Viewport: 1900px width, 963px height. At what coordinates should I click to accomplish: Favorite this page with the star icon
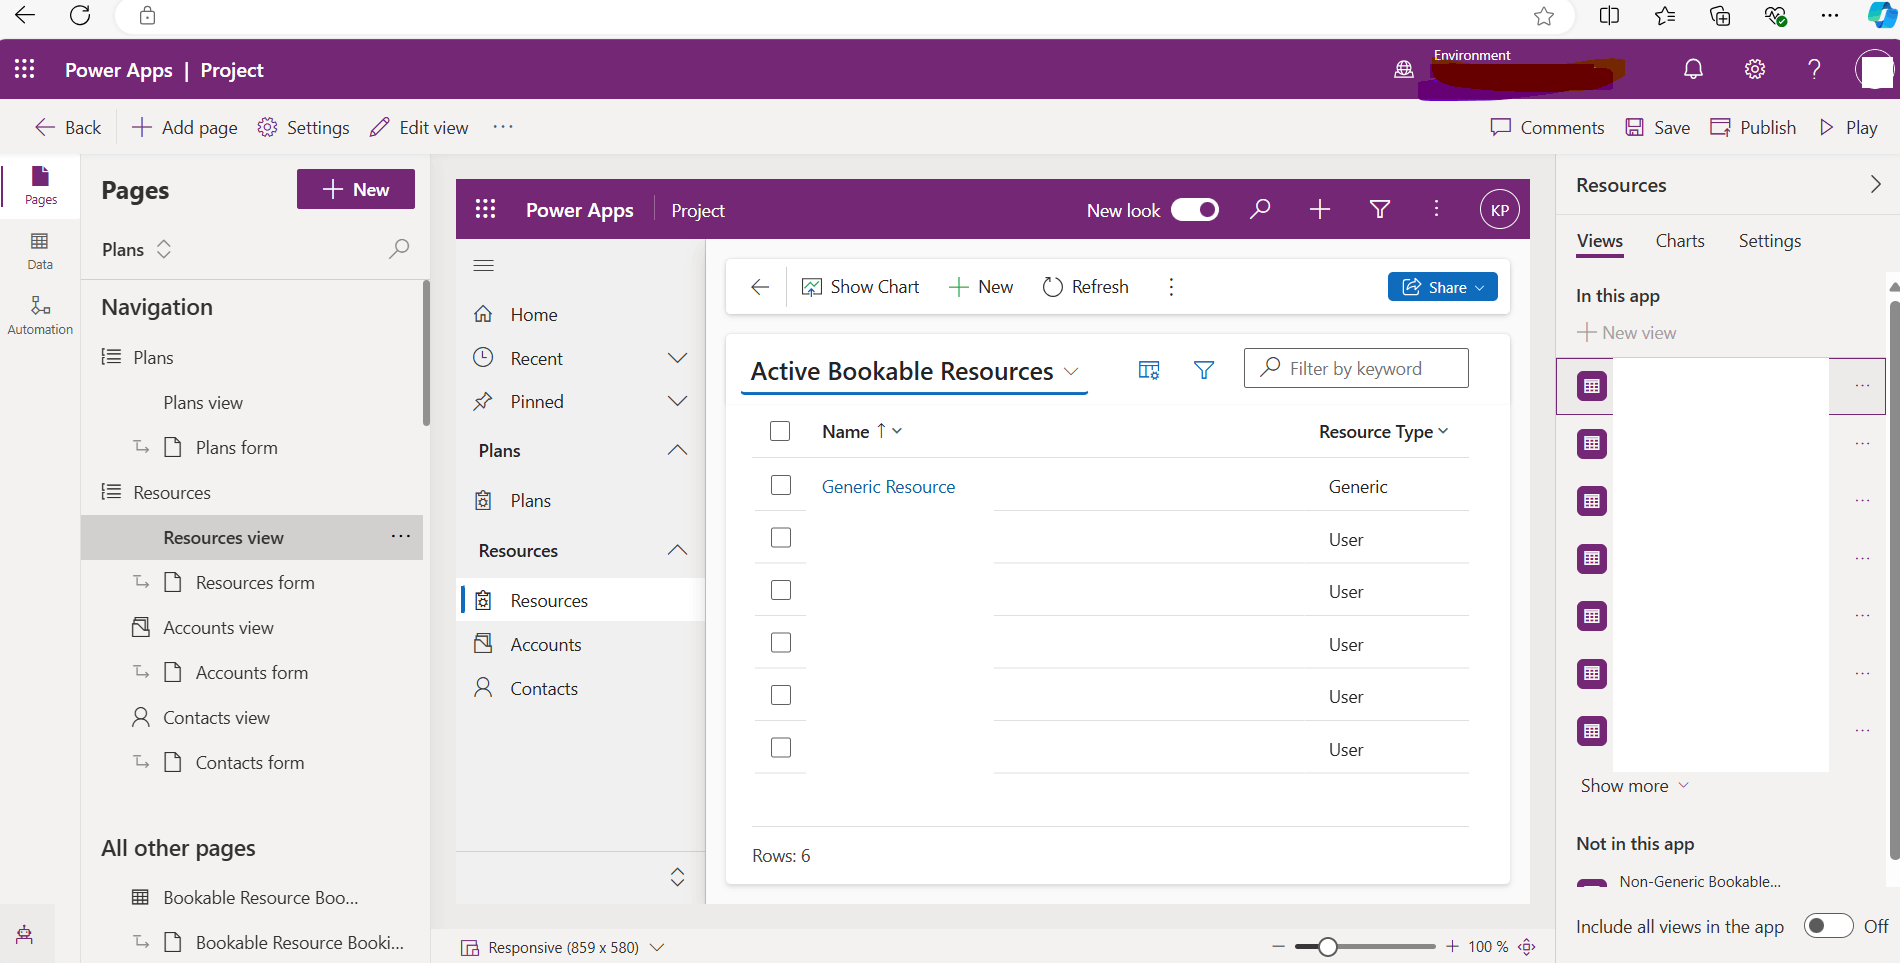pyautogui.click(x=1544, y=16)
